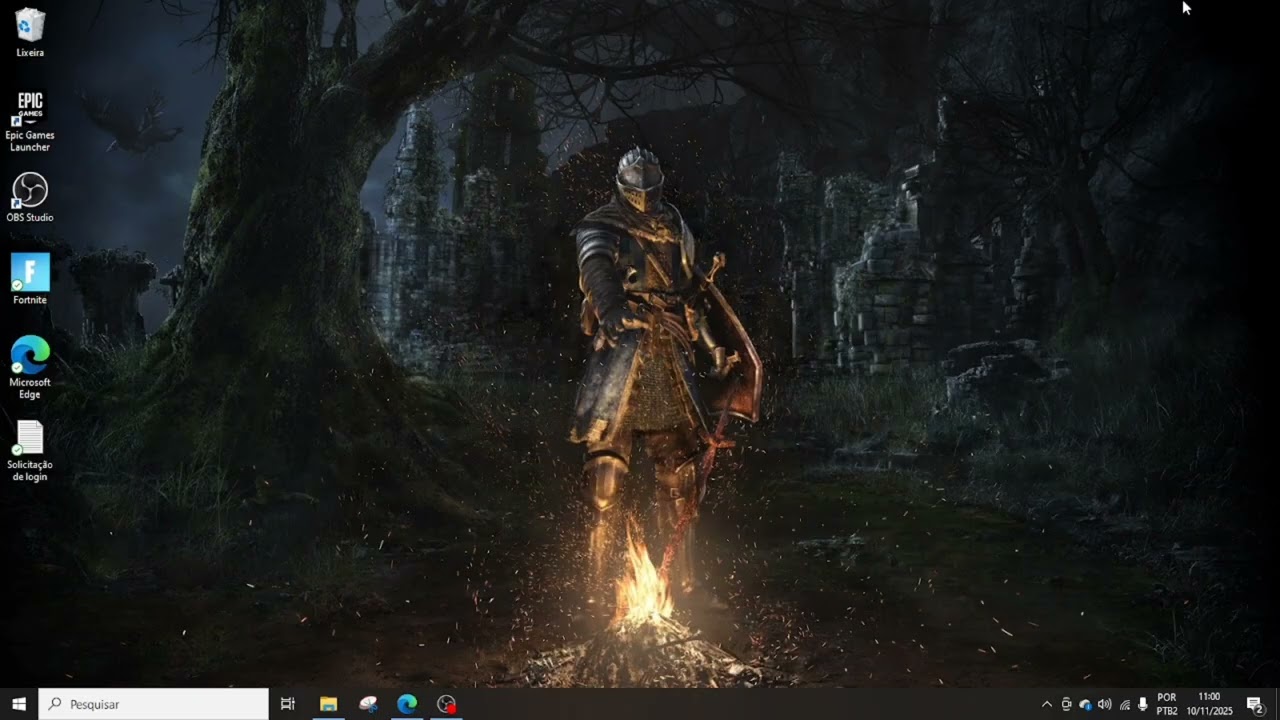Select the Lixeira recycle bin desktop icon
Image resolution: width=1280 pixels, height=720 pixels.
(30, 32)
